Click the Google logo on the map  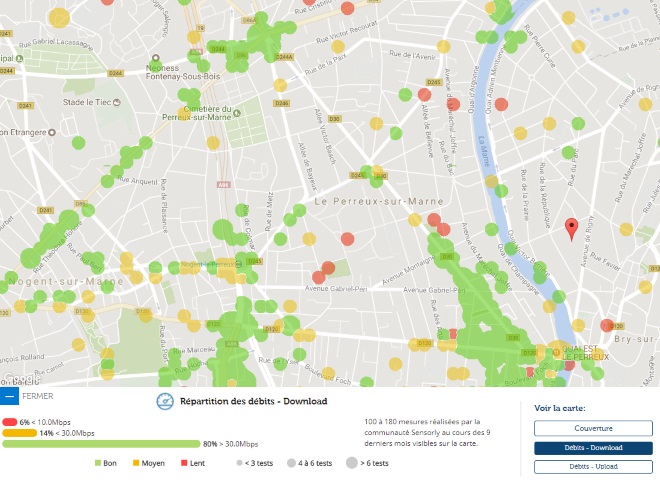click(20, 380)
